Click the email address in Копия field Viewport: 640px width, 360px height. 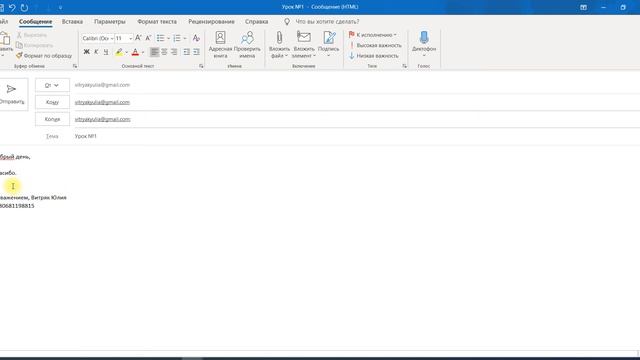[102, 119]
